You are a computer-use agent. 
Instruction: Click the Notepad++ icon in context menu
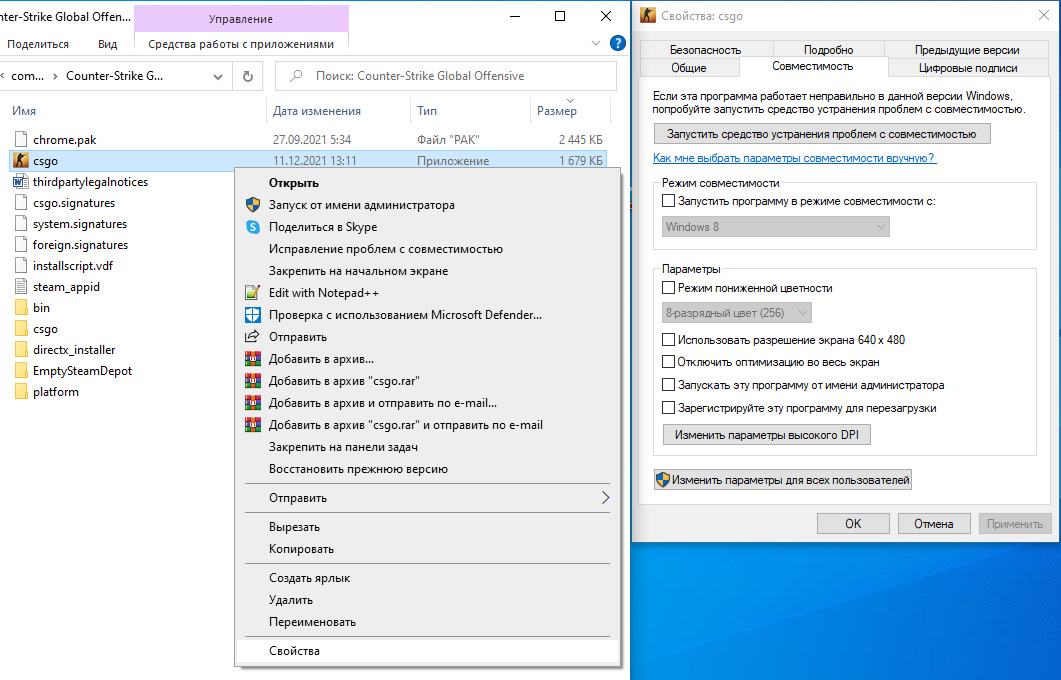[252, 292]
